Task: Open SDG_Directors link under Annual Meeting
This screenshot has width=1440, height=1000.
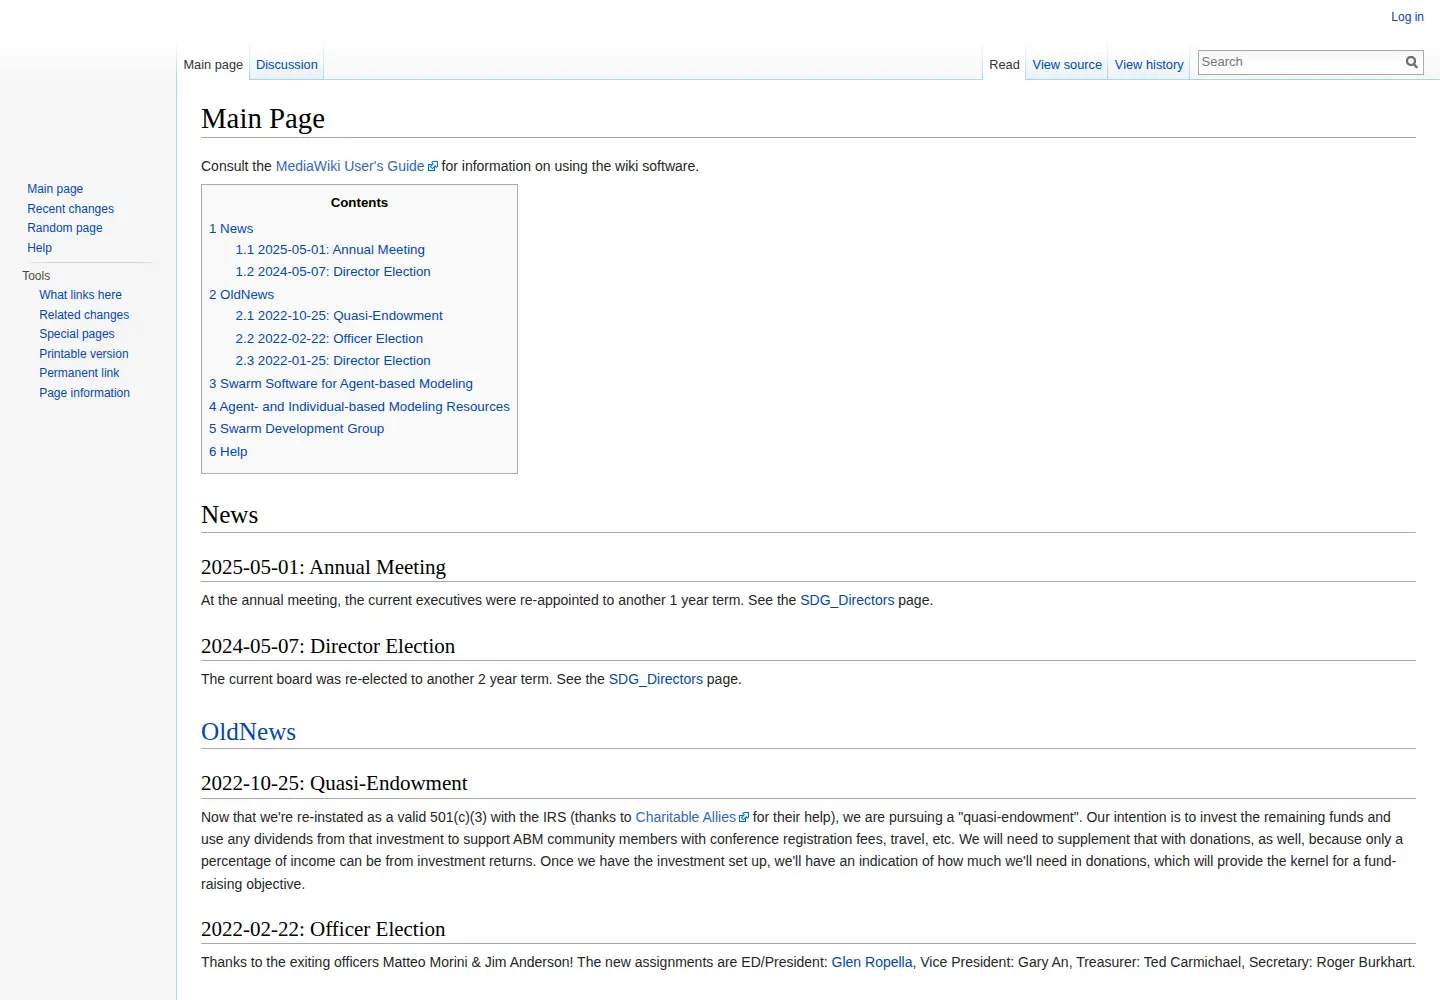Action: coord(847,600)
